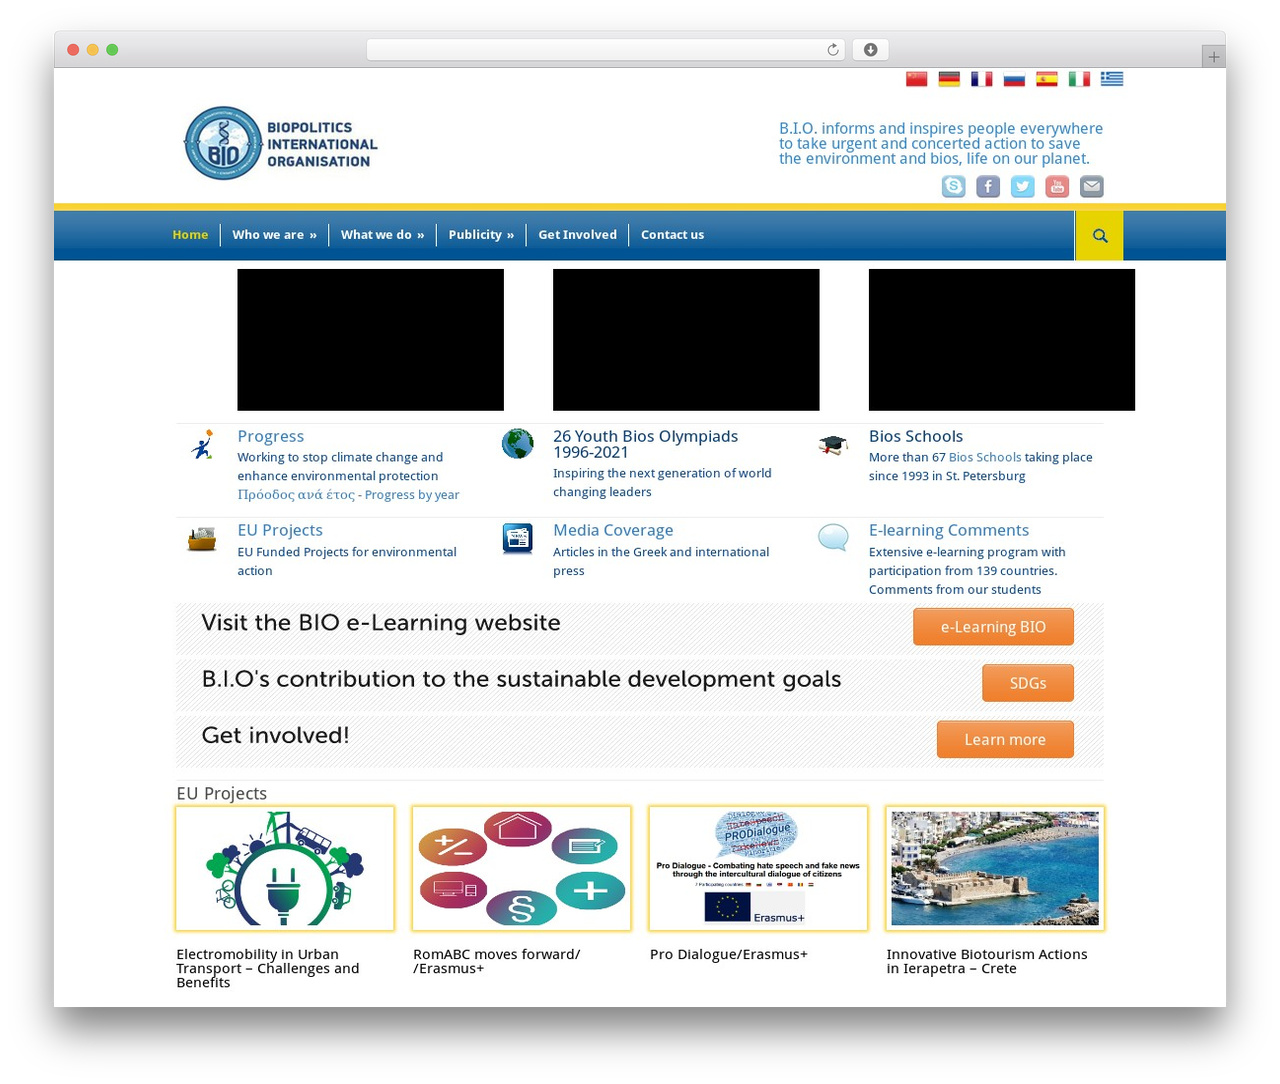Open the Facebook social icon
This screenshot has width=1280, height=1084.
(988, 186)
